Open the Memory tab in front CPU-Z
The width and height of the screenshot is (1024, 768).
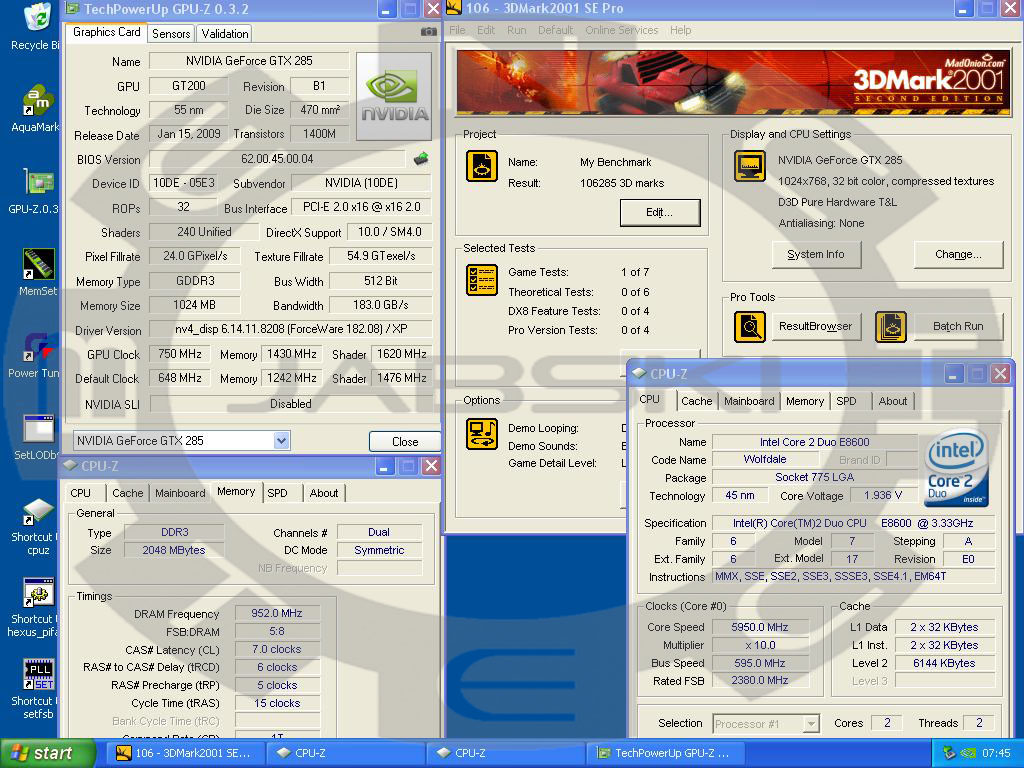tap(805, 401)
